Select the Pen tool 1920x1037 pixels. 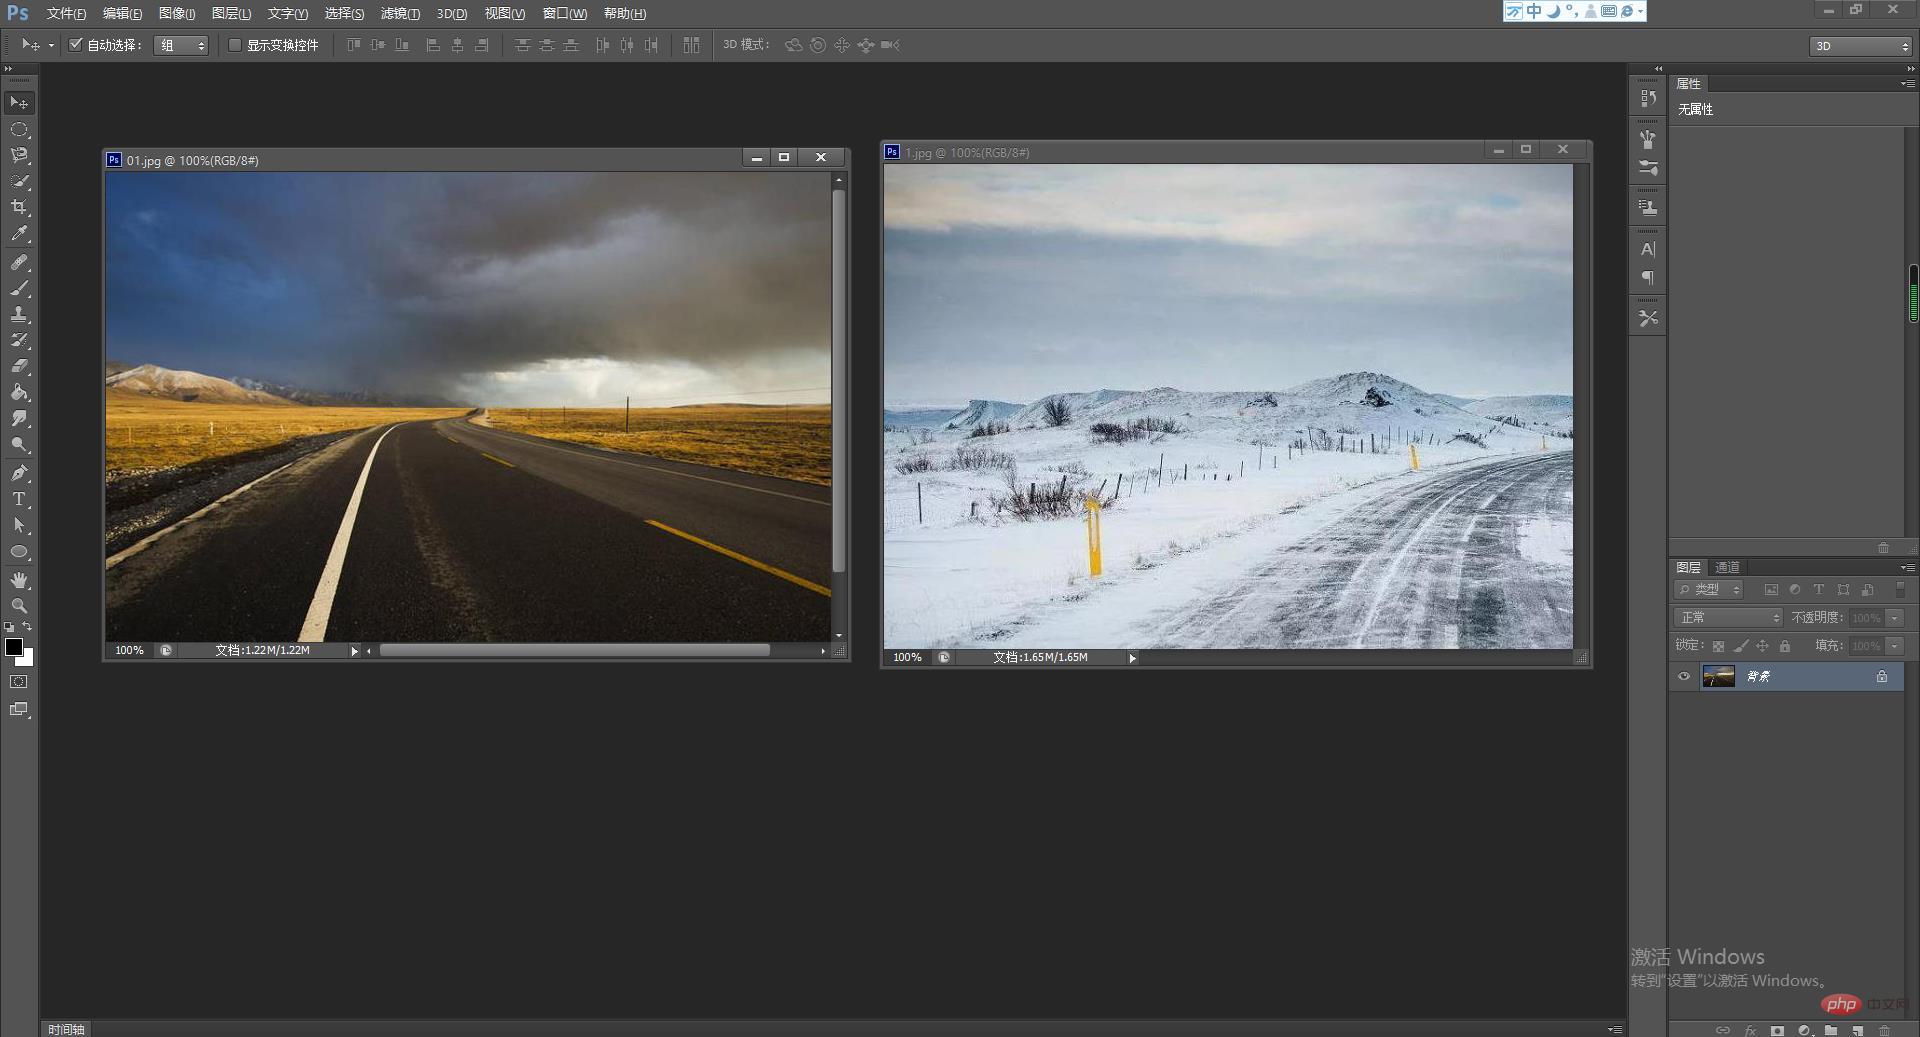[x=19, y=473]
